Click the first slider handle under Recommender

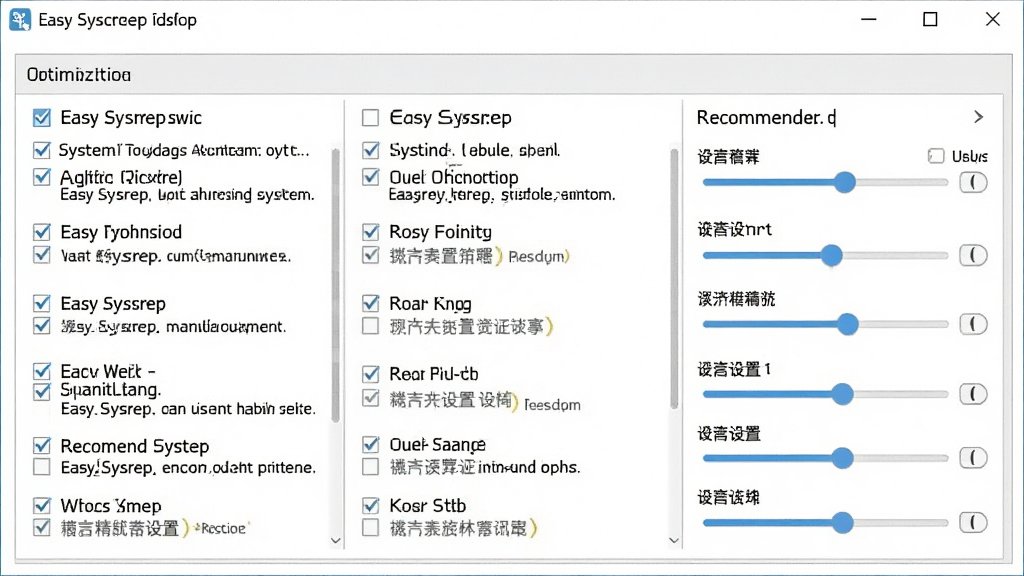tap(844, 182)
